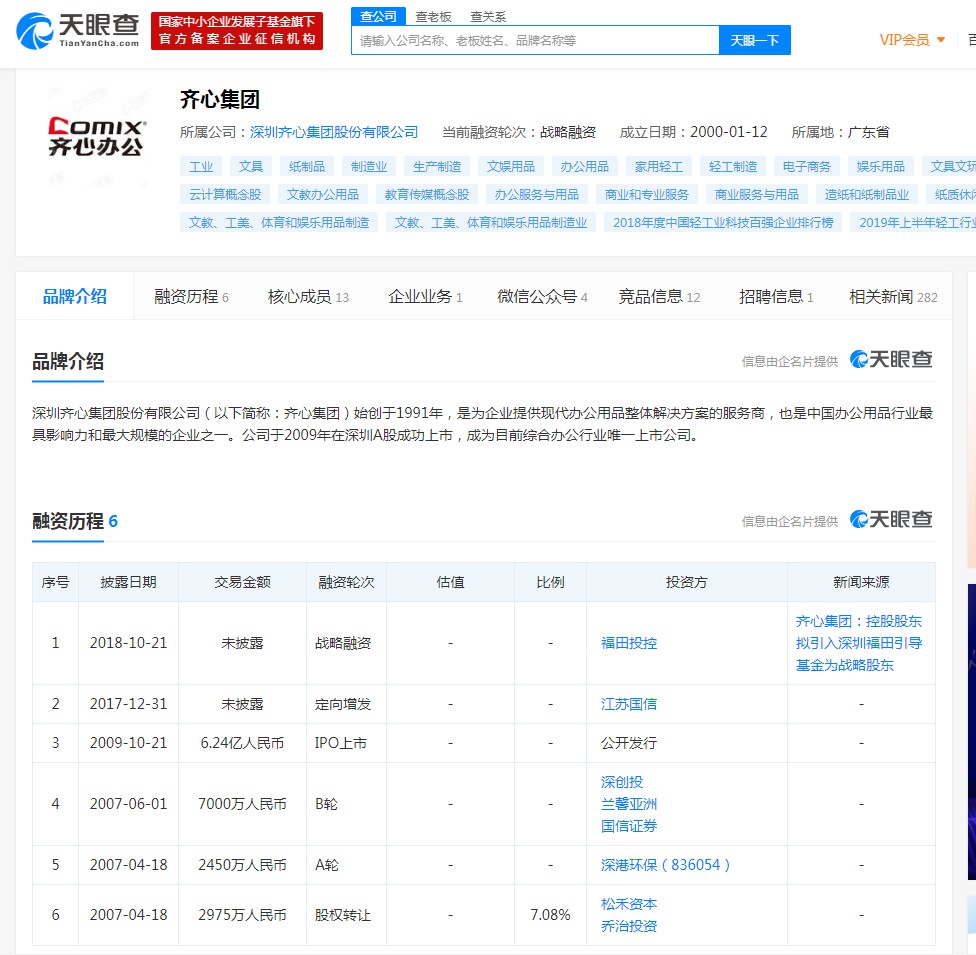Click the 成立日期 2000-01-12 text
This screenshot has width=976, height=955.
[x=693, y=132]
